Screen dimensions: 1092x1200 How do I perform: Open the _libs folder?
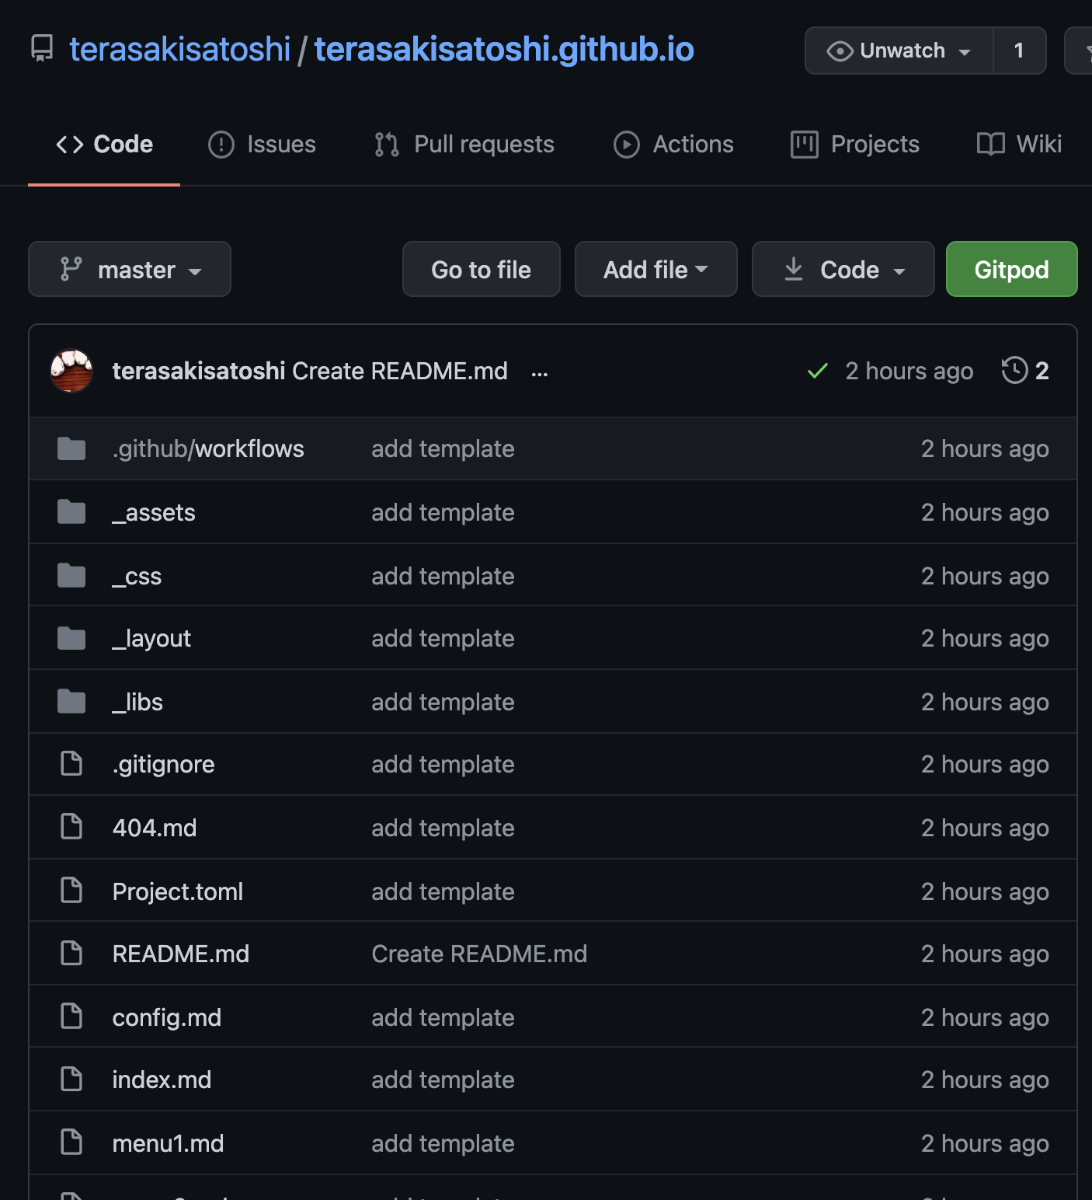click(138, 702)
